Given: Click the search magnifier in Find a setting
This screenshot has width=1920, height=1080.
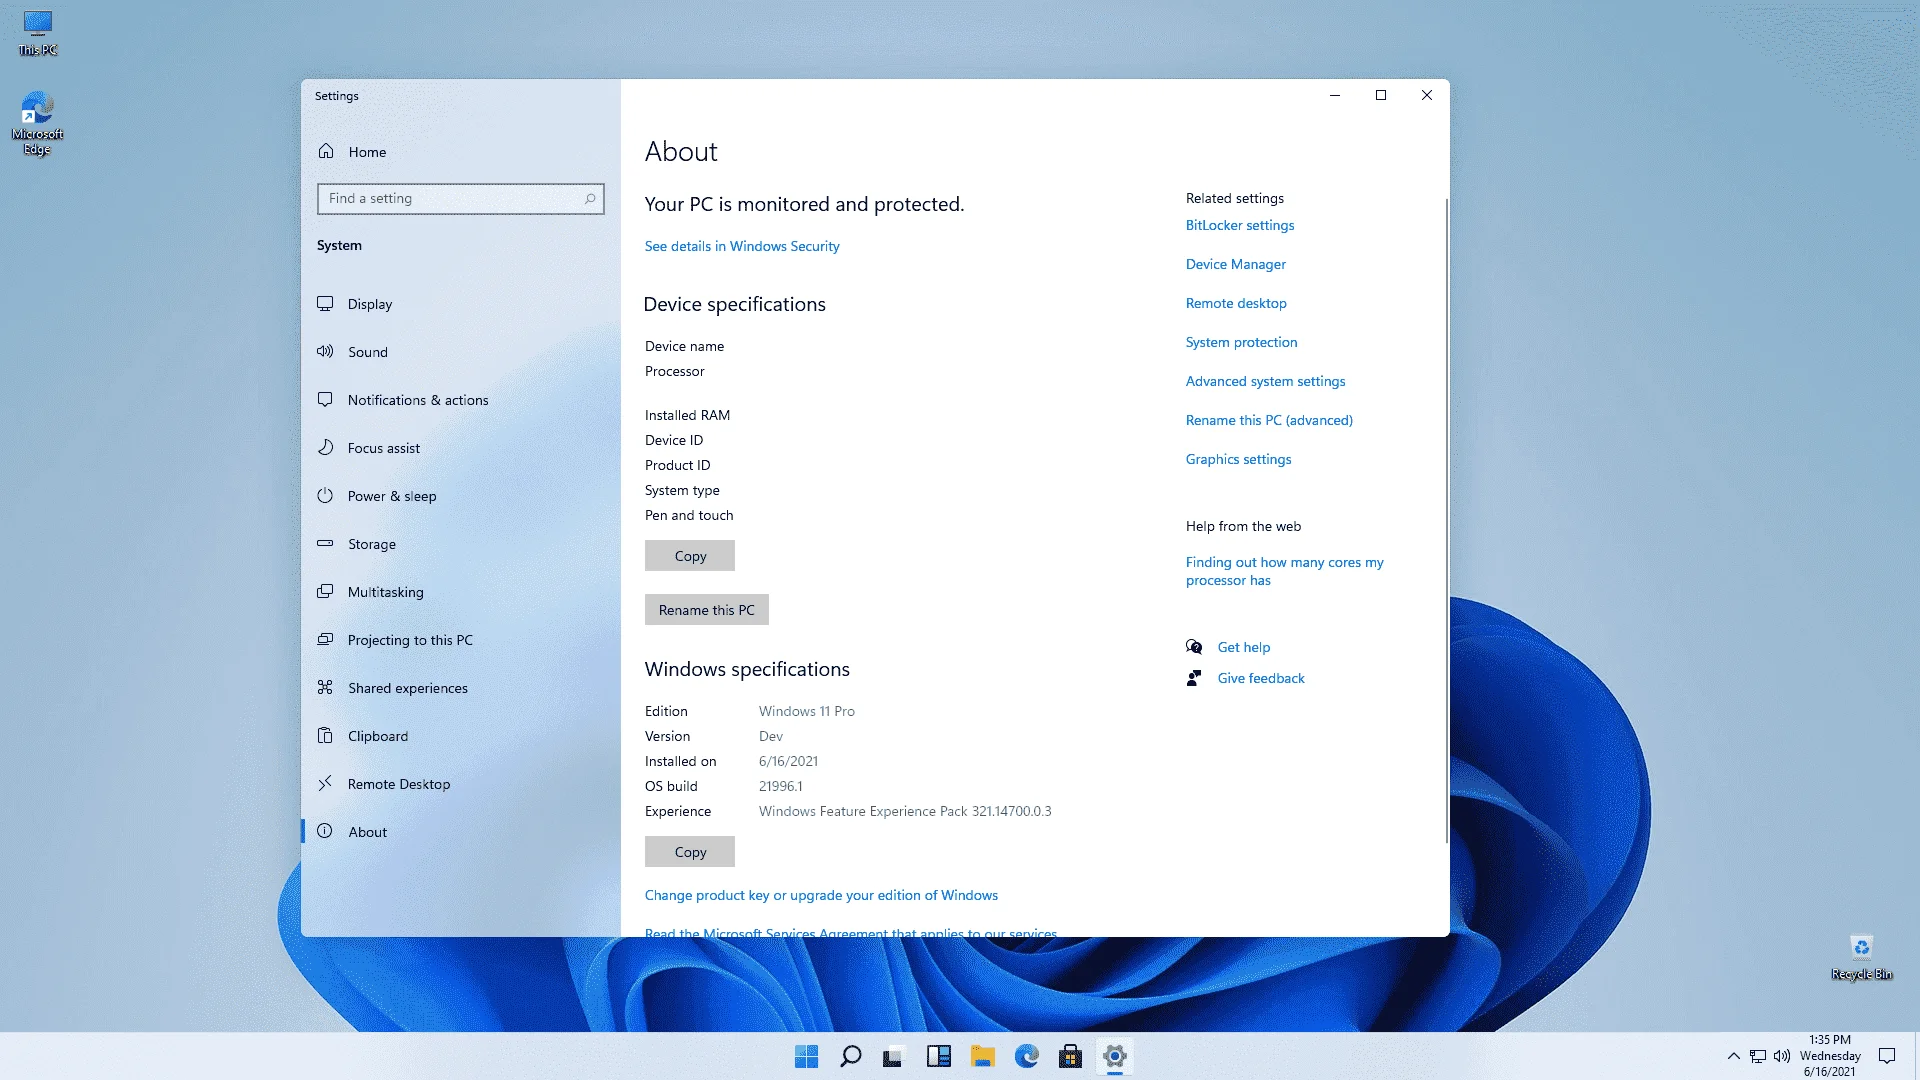Looking at the screenshot, I should [590, 199].
